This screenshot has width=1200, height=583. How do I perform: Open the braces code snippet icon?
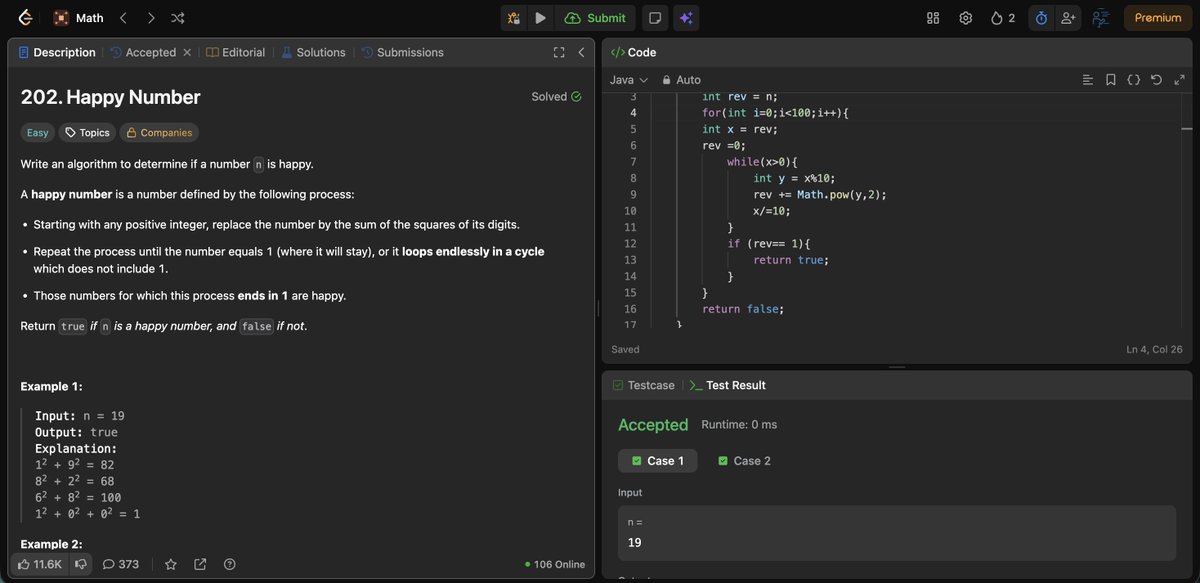(x=1133, y=80)
